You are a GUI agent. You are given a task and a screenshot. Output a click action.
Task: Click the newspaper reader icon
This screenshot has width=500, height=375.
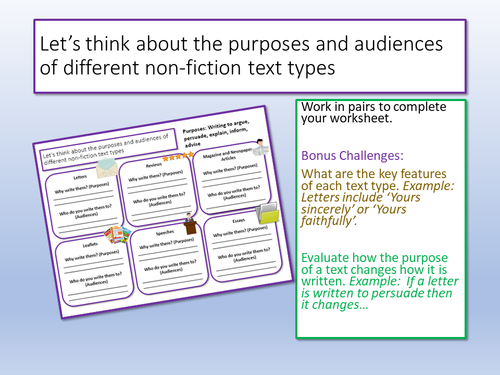click(261, 148)
